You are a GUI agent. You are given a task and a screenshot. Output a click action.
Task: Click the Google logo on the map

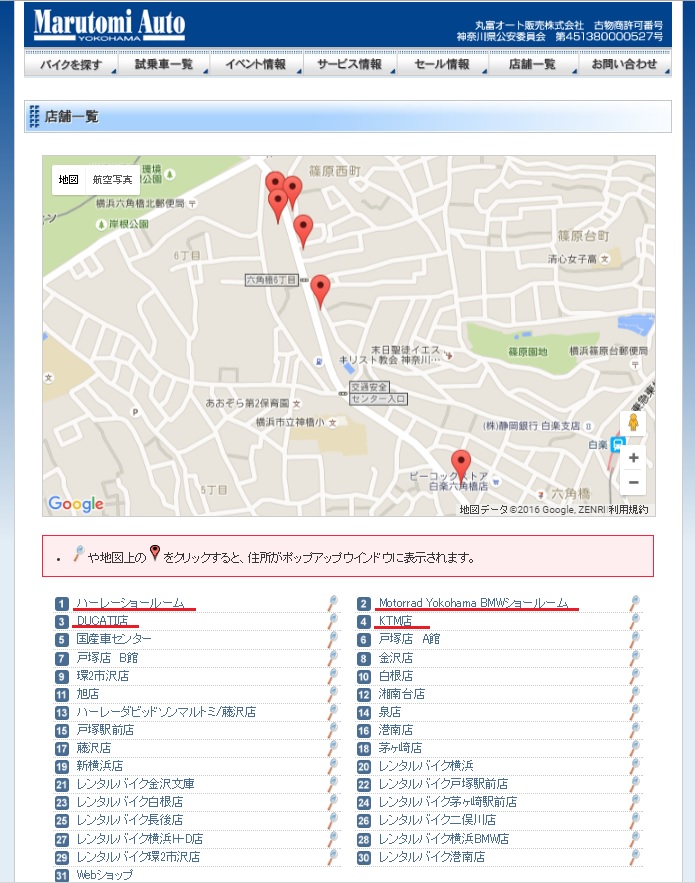tap(76, 503)
